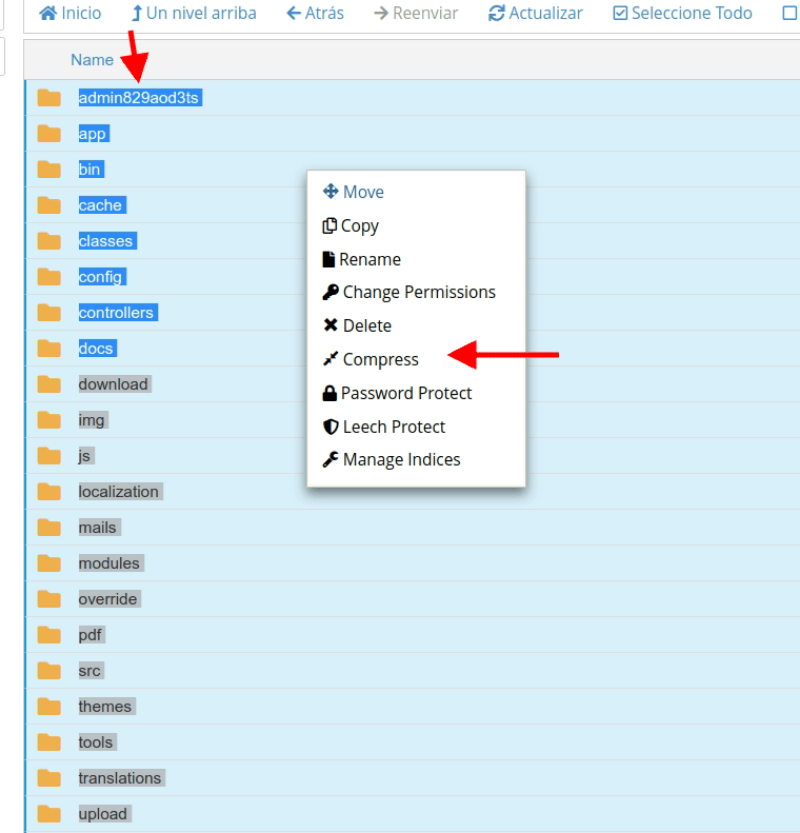The height and width of the screenshot is (833, 800).
Task: Click the folder icon beside config
Action: [x=49, y=277]
